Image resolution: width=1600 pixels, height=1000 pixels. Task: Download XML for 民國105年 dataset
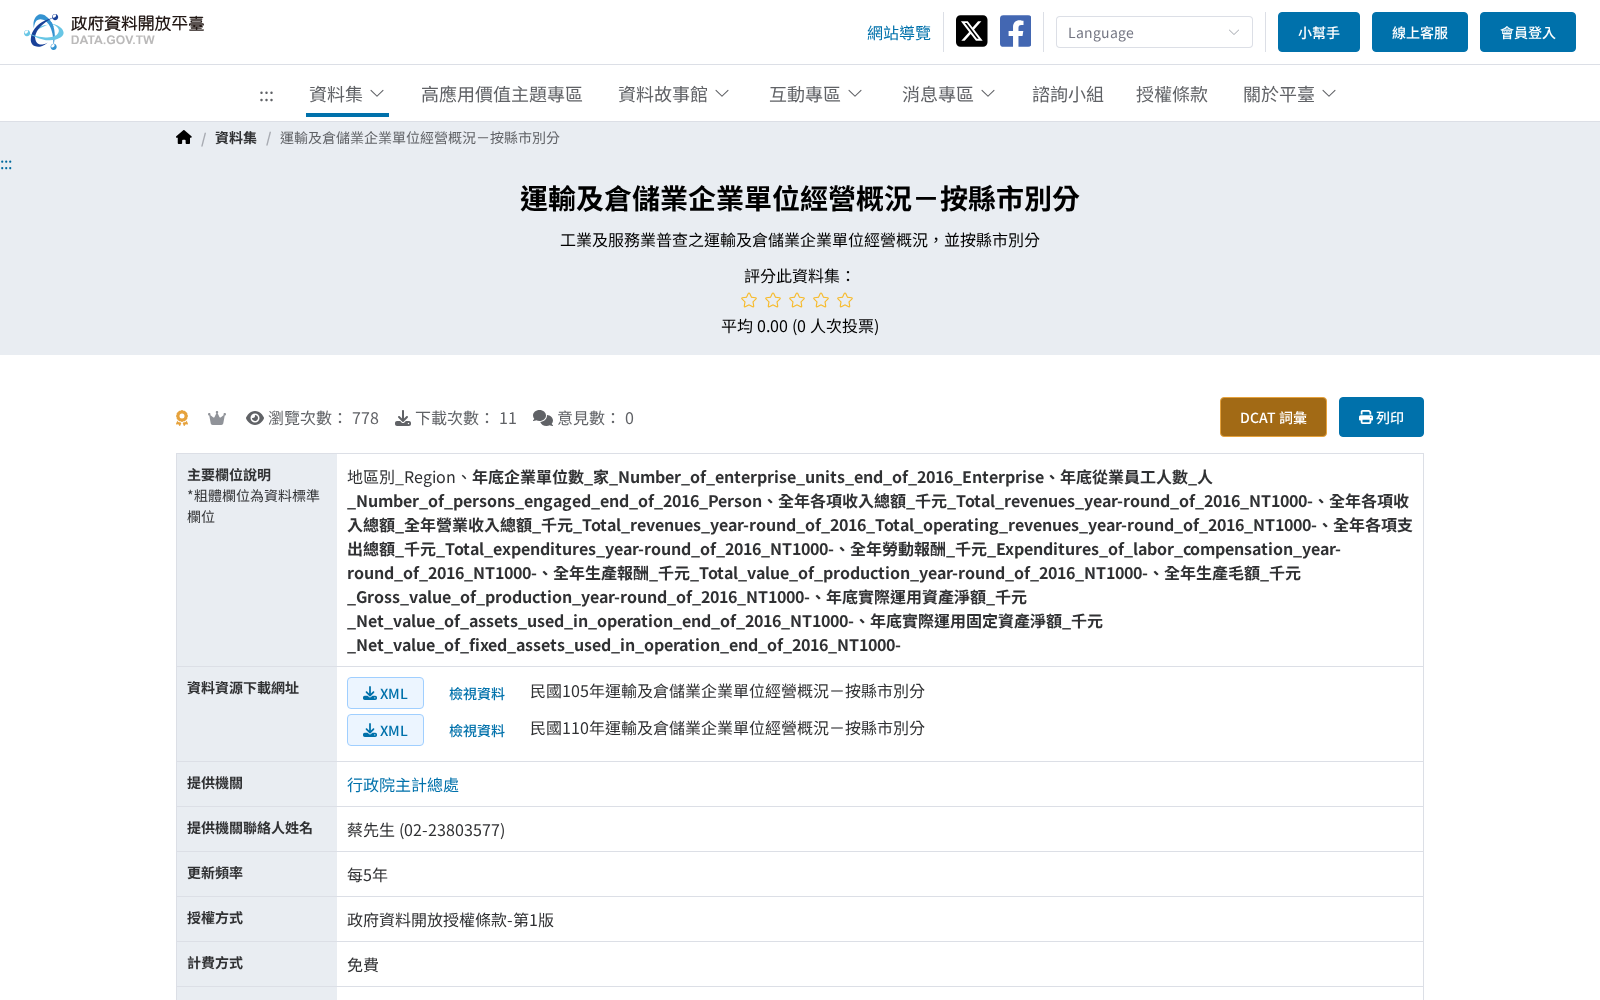[385, 693]
